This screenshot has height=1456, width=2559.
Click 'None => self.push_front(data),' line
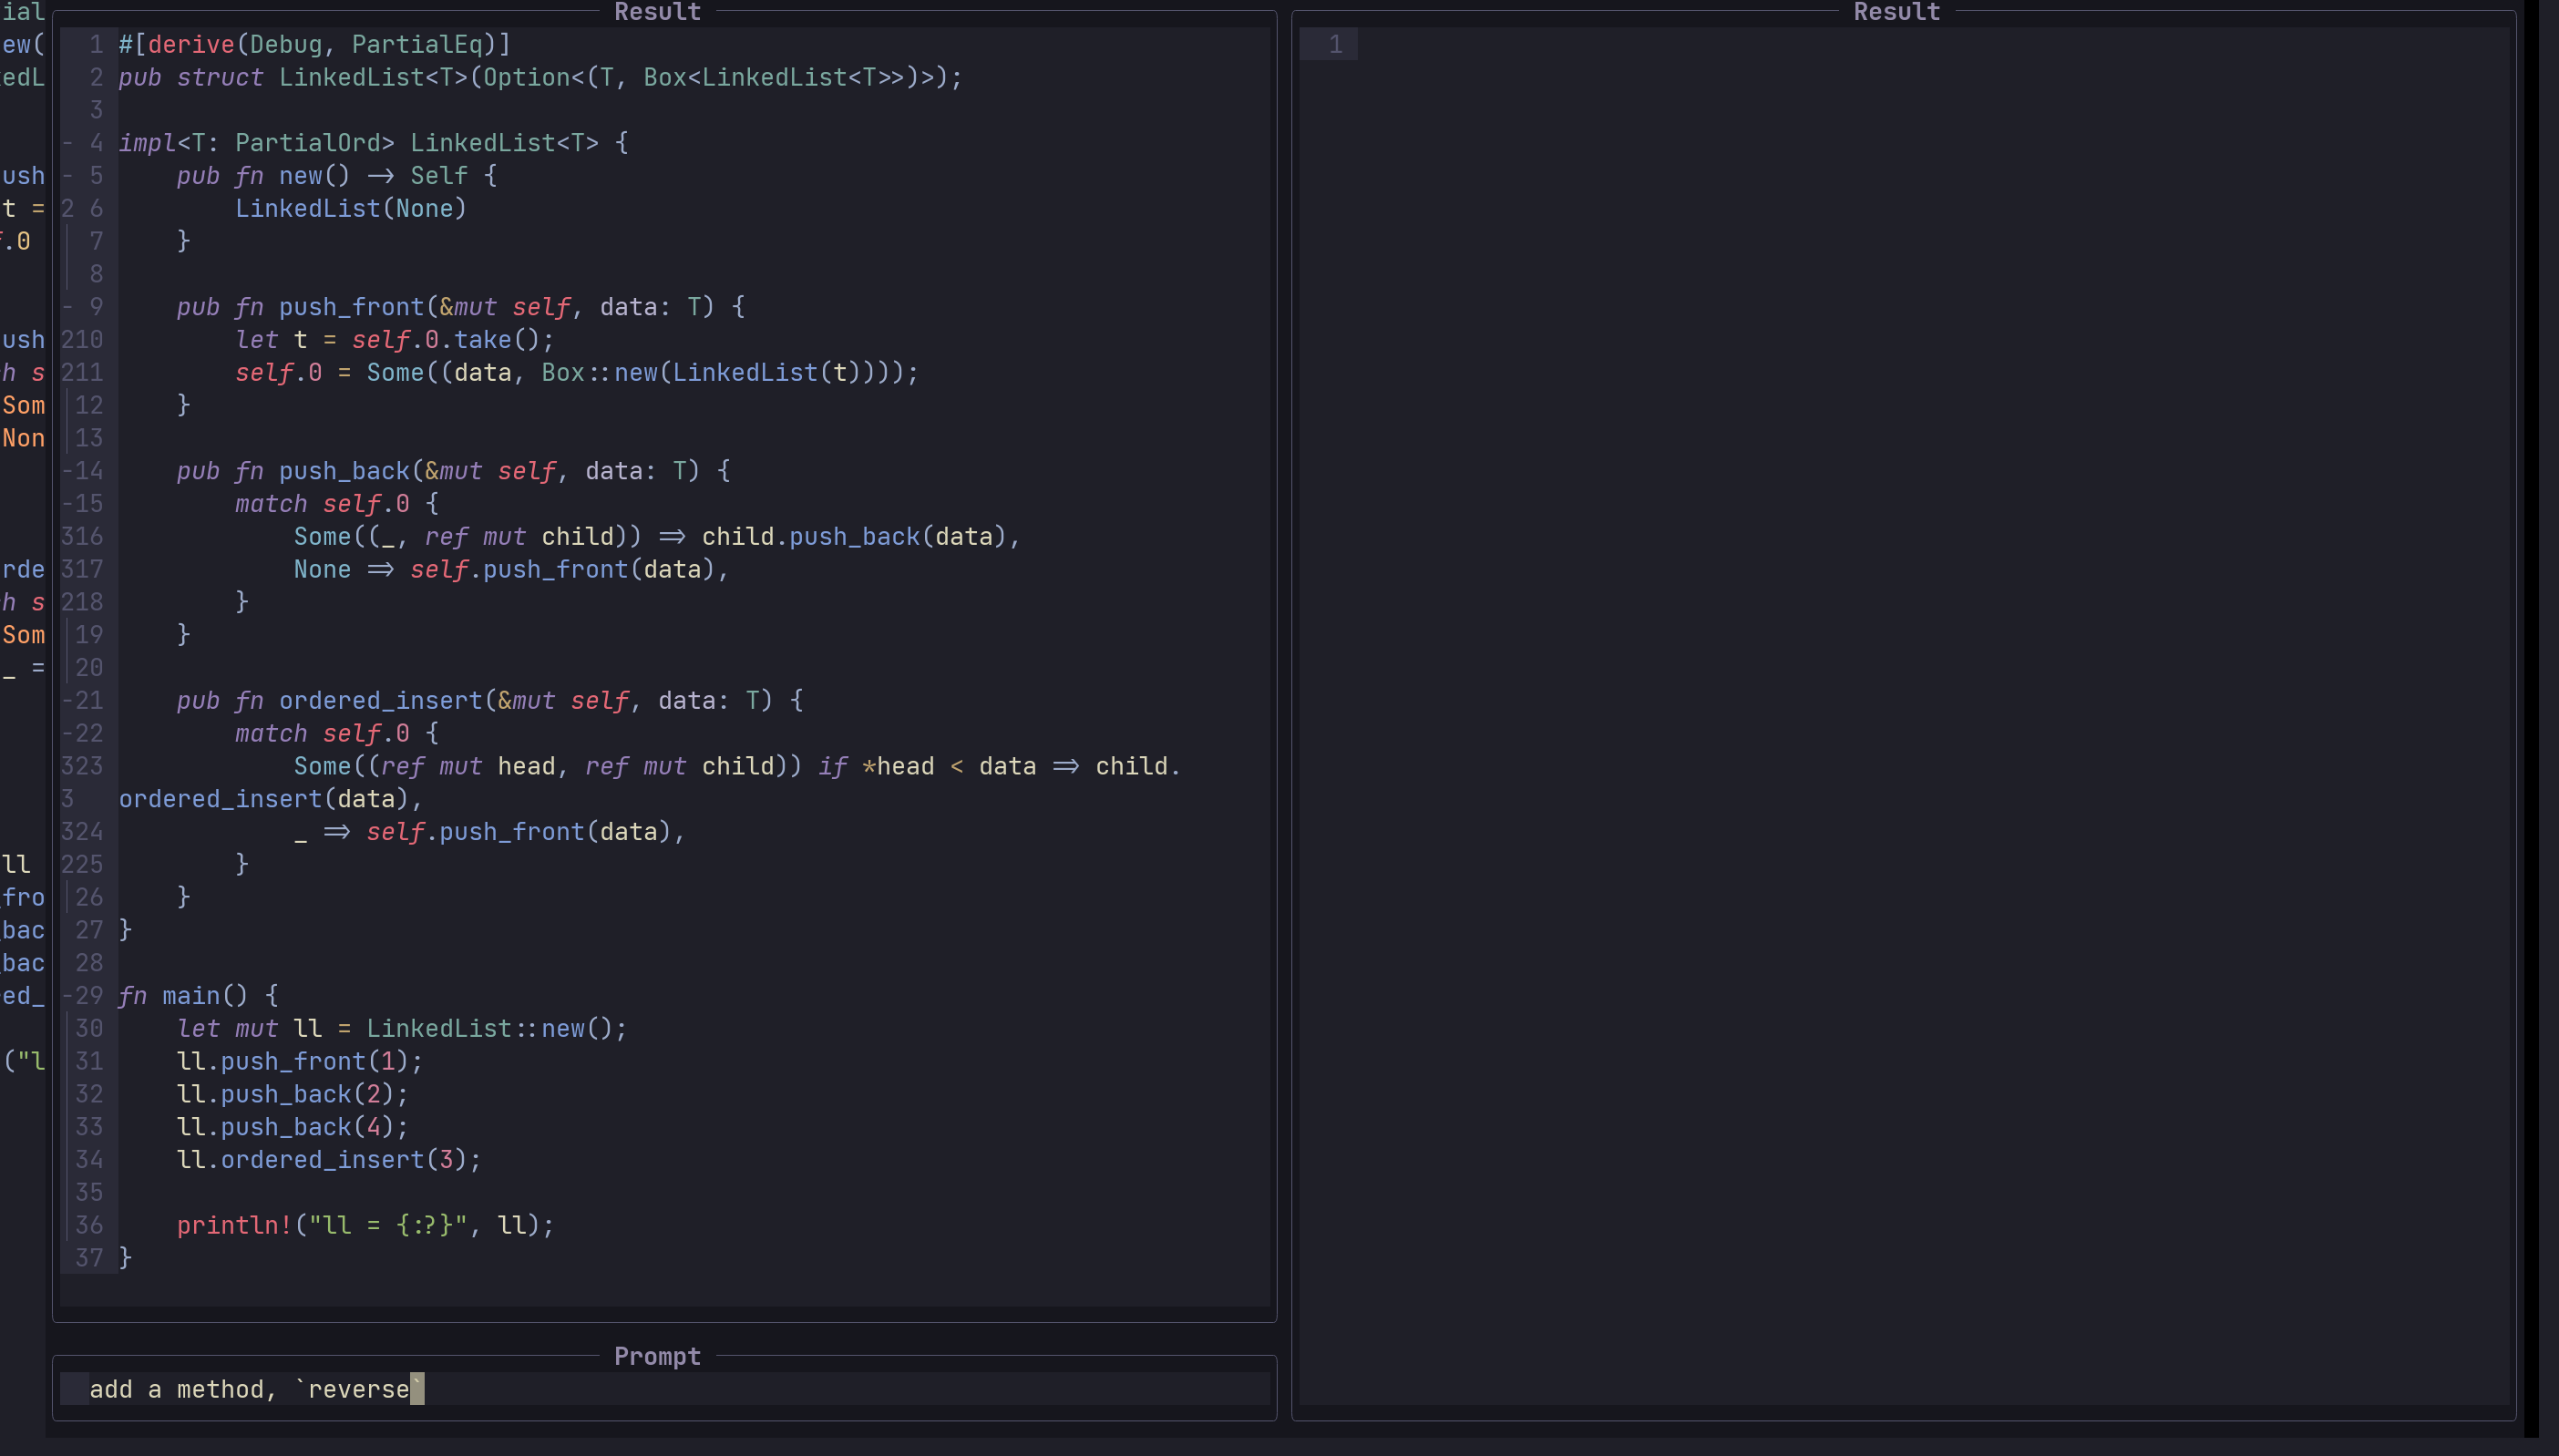[511, 570]
